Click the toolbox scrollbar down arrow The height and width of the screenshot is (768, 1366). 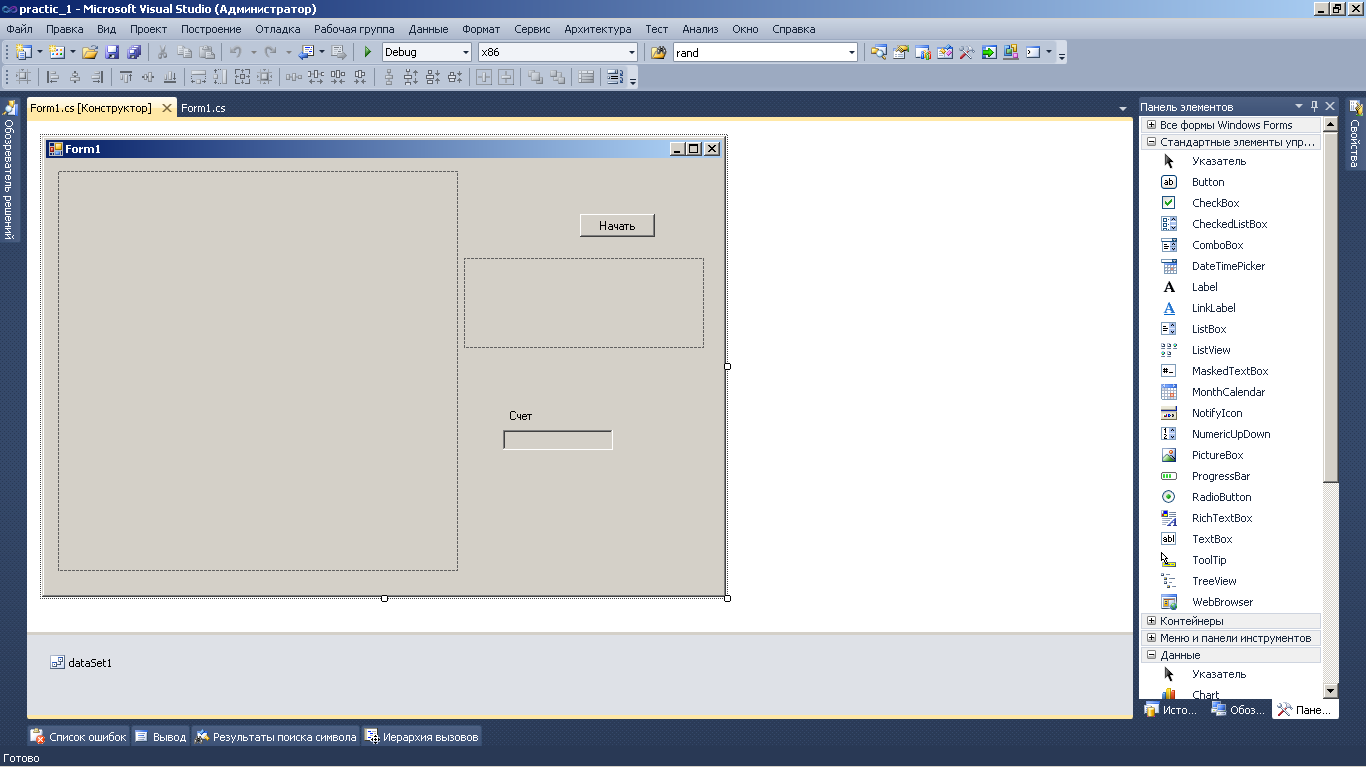click(1330, 690)
